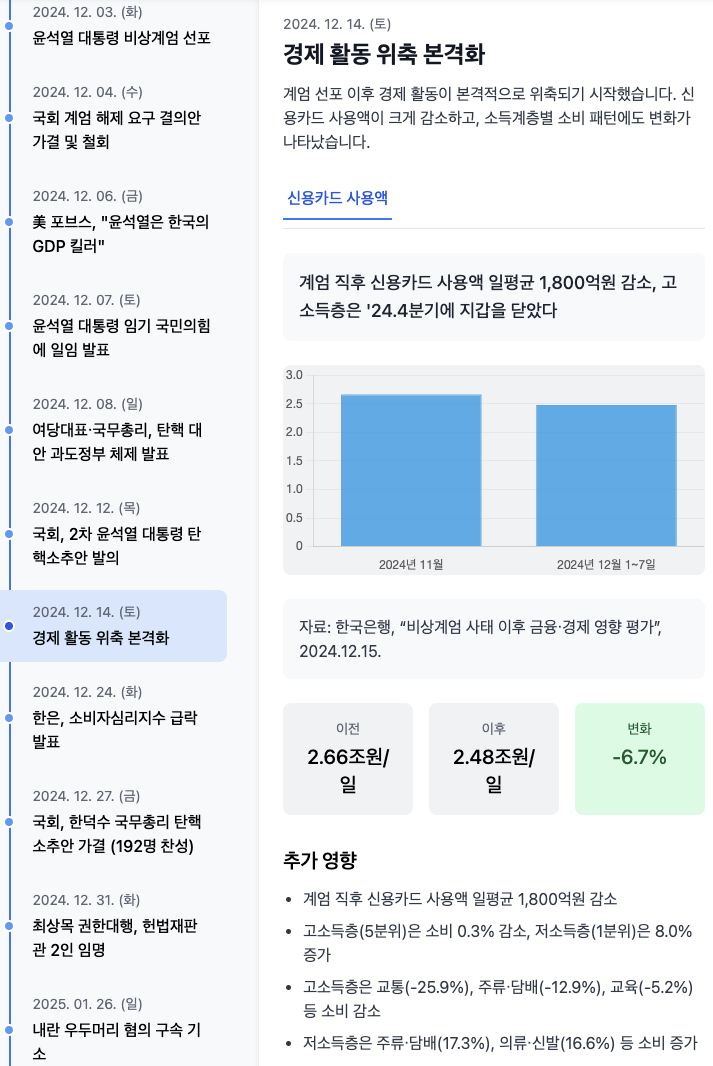
Task: Click the highlighted 2024. 12. 14. timeline entry
Action: pos(116,626)
